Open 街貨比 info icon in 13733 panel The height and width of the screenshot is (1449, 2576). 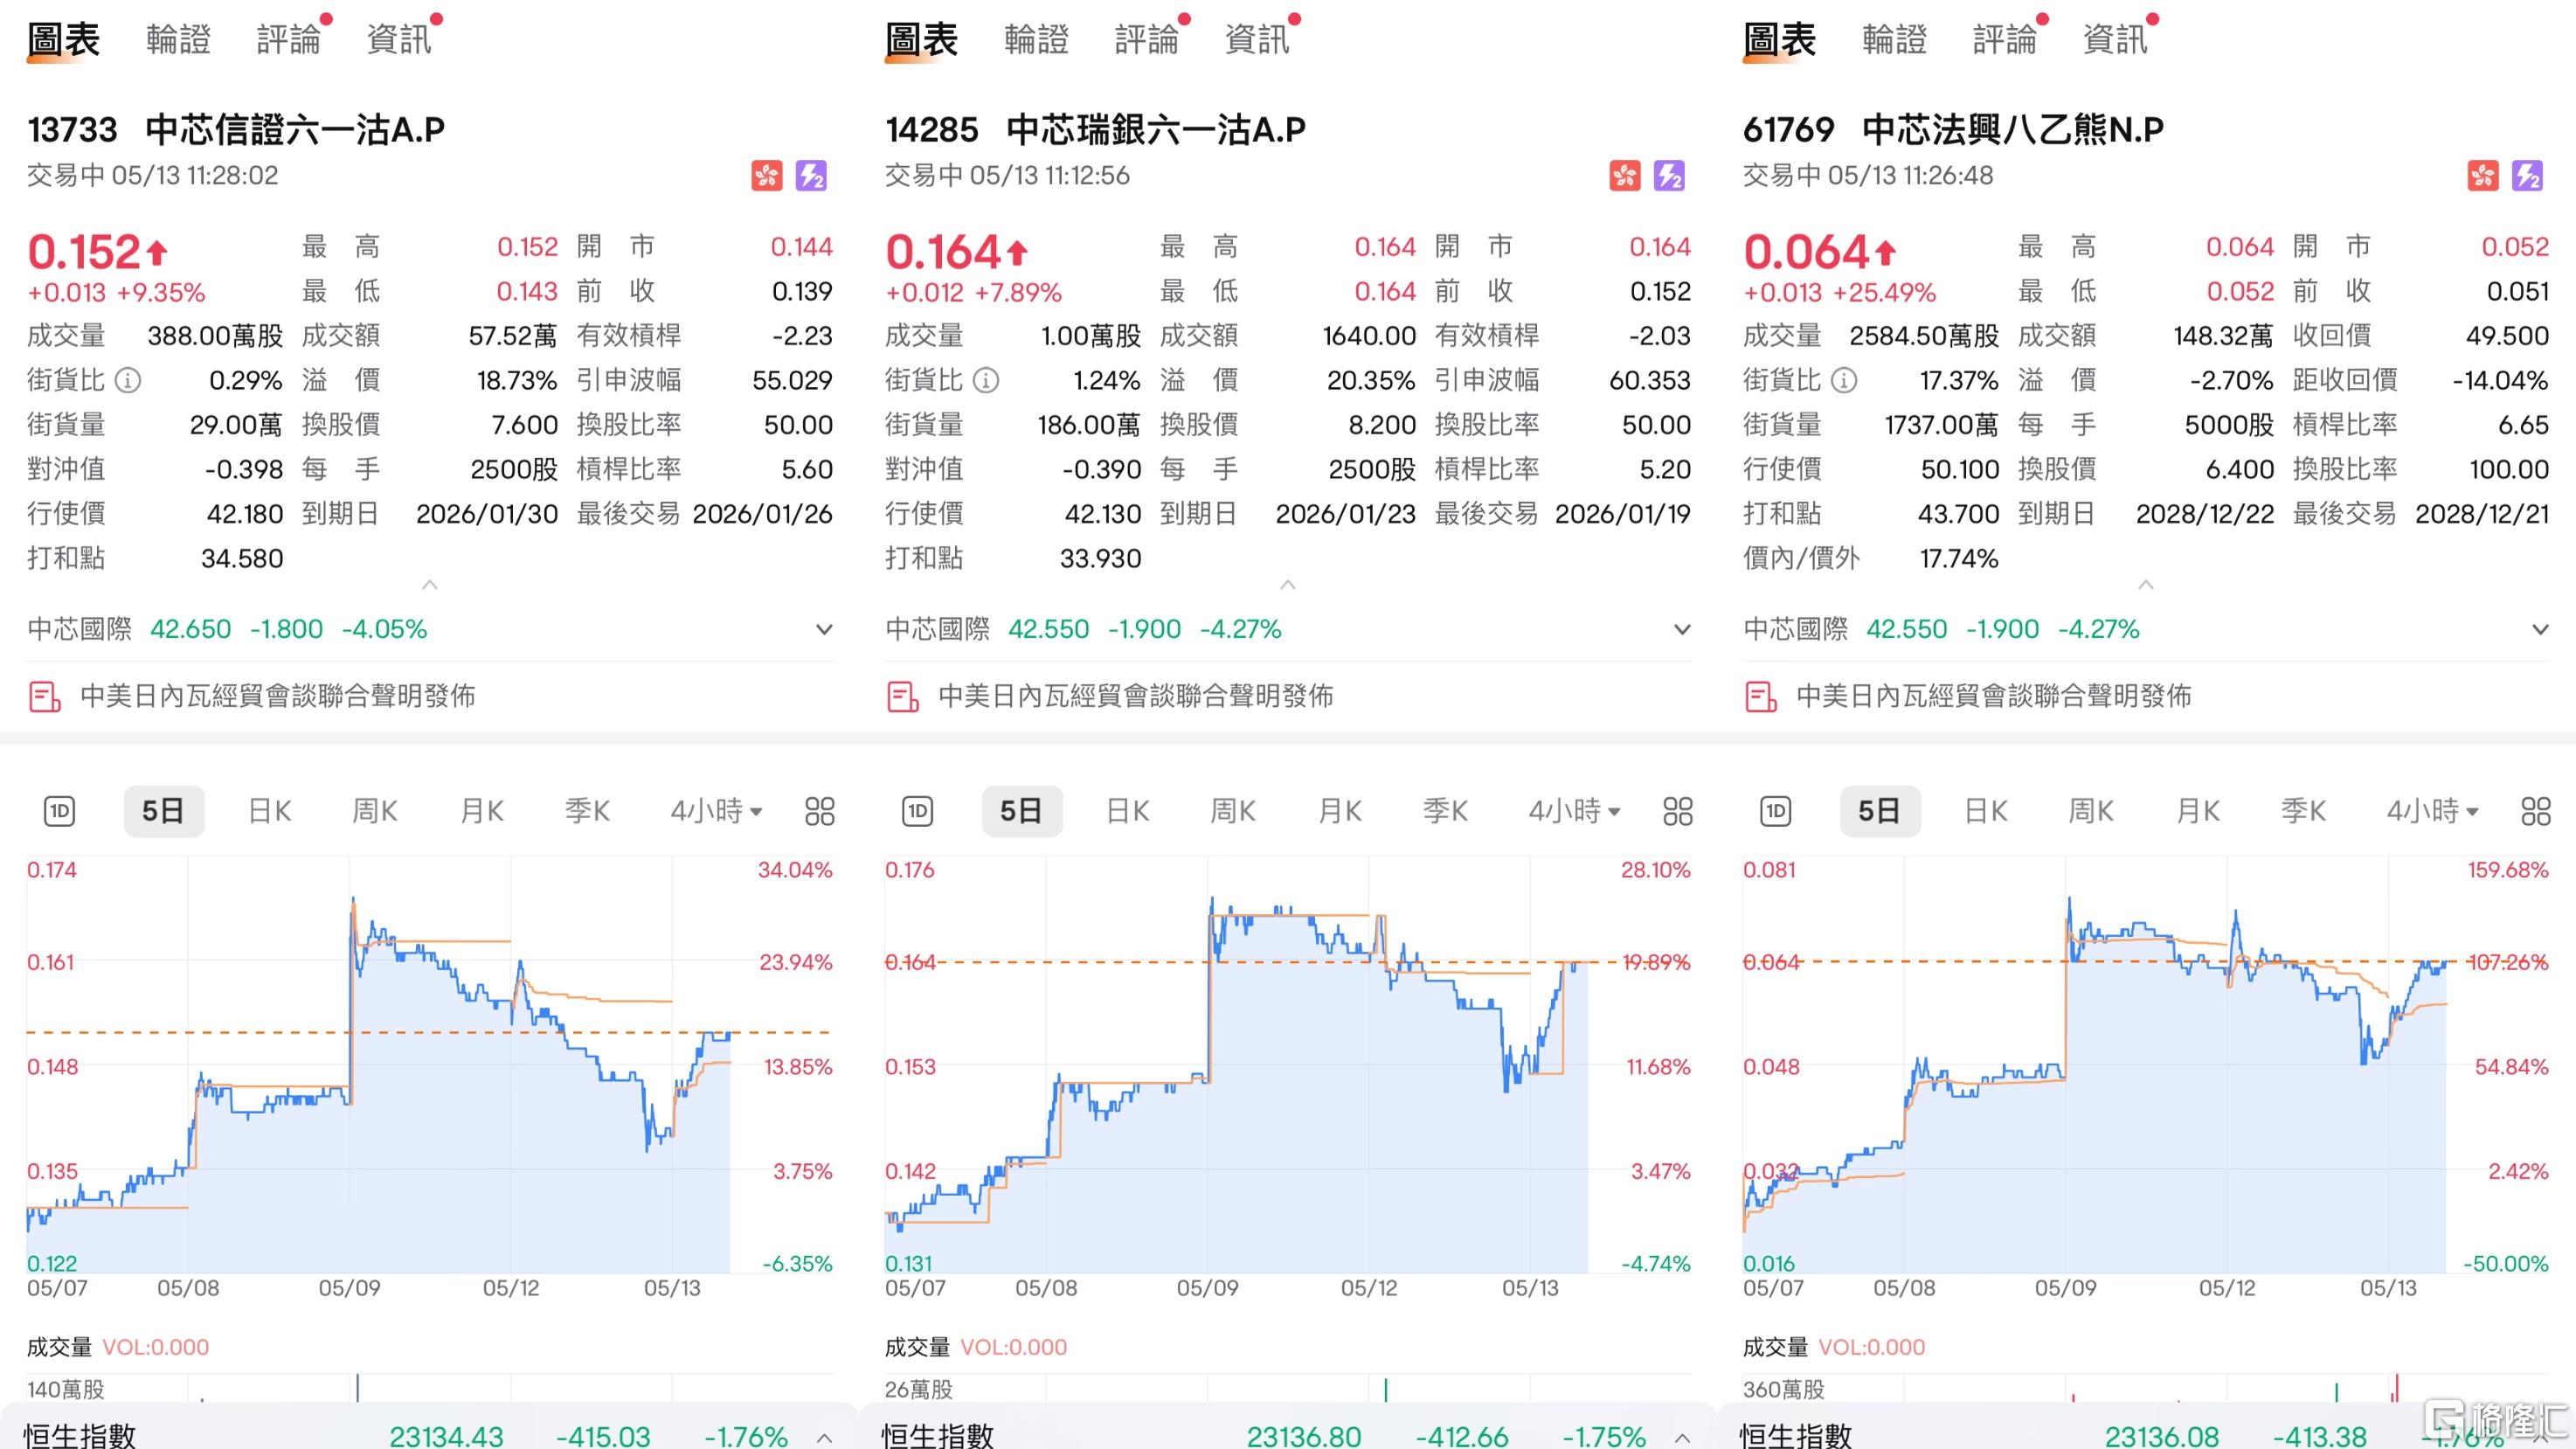(x=128, y=380)
